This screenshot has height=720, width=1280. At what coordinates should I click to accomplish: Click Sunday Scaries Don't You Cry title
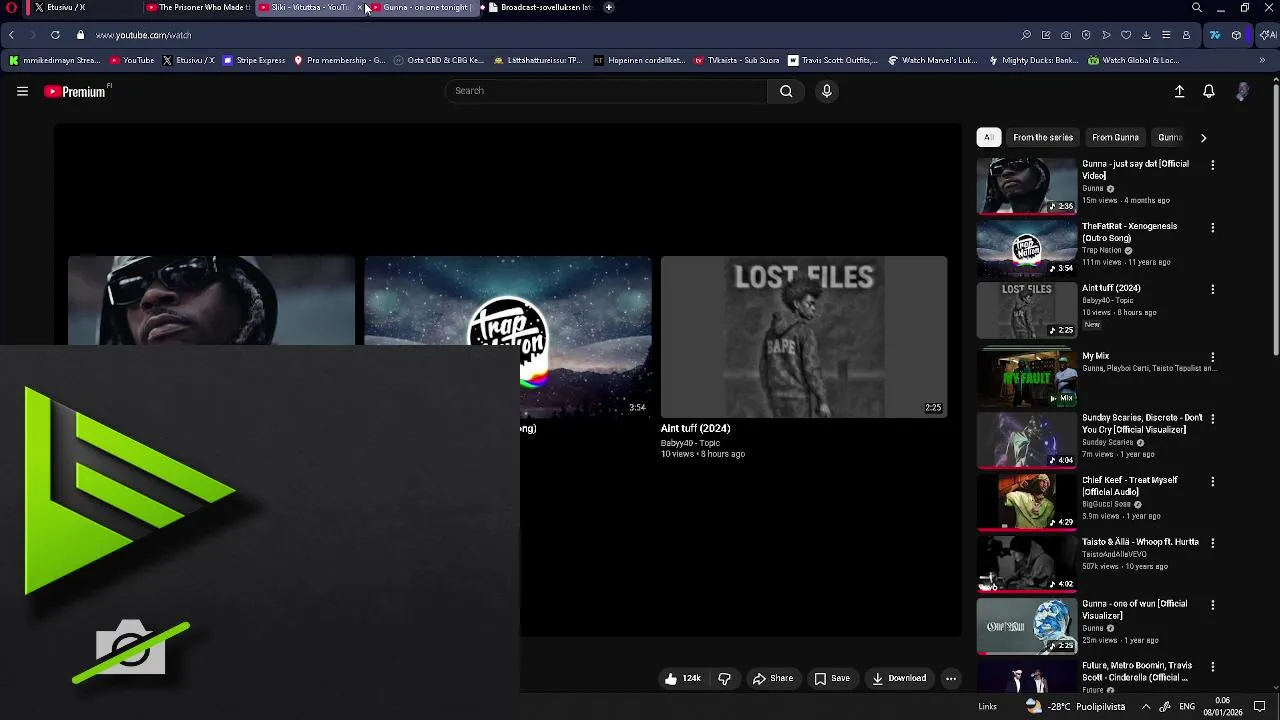(1142, 424)
